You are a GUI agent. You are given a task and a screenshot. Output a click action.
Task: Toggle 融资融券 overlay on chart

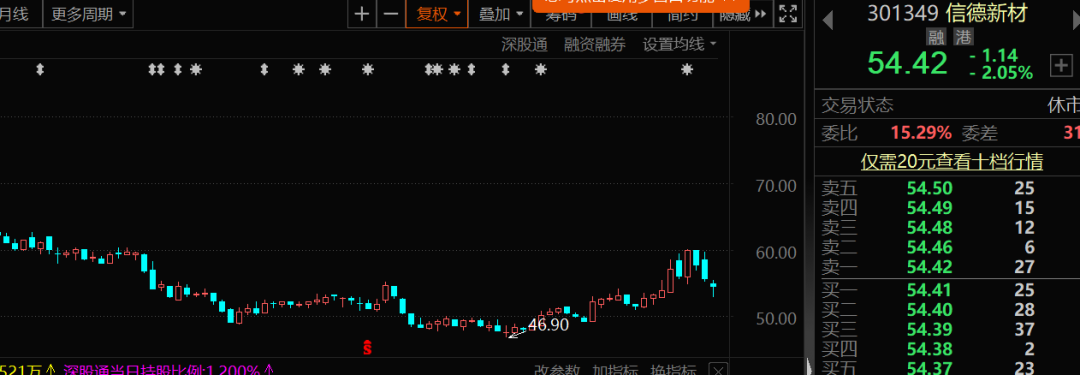coord(595,45)
